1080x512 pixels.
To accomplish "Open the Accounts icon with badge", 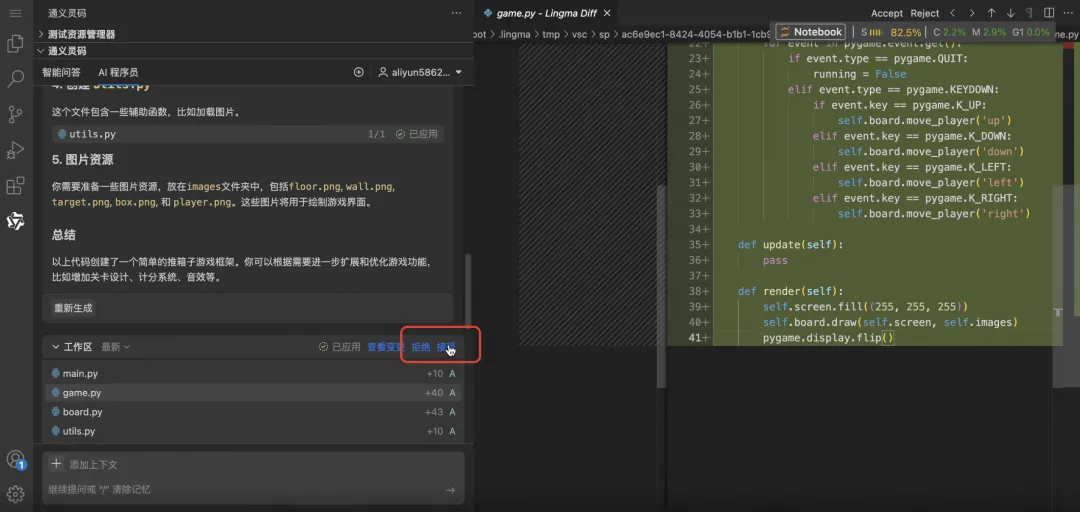I will point(15,460).
